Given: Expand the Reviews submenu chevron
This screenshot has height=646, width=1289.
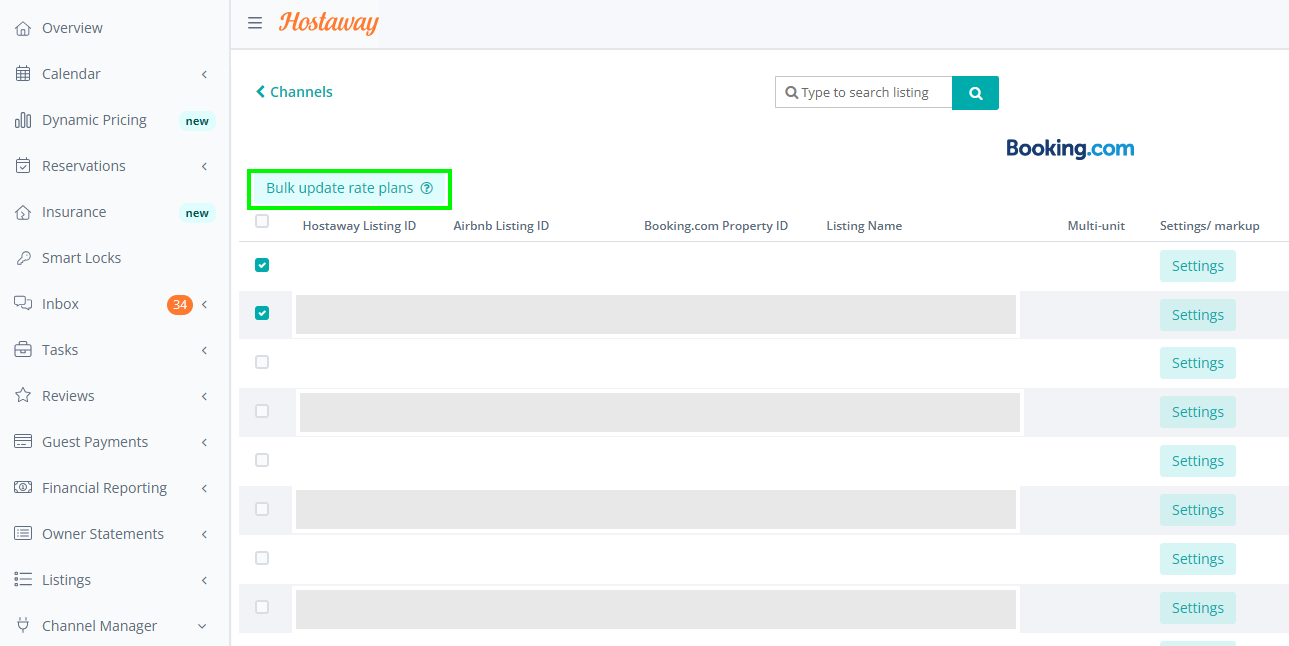Looking at the screenshot, I should point(204,396).
